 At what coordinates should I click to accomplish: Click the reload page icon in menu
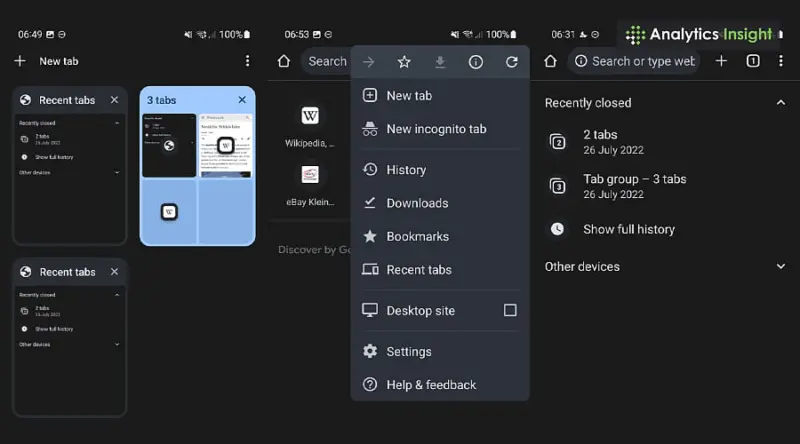(512, 62)
